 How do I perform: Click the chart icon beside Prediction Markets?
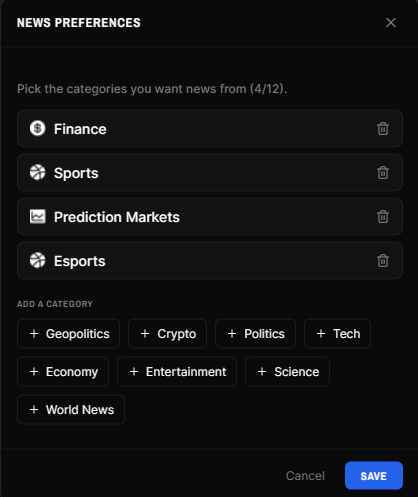pos(37,217)
